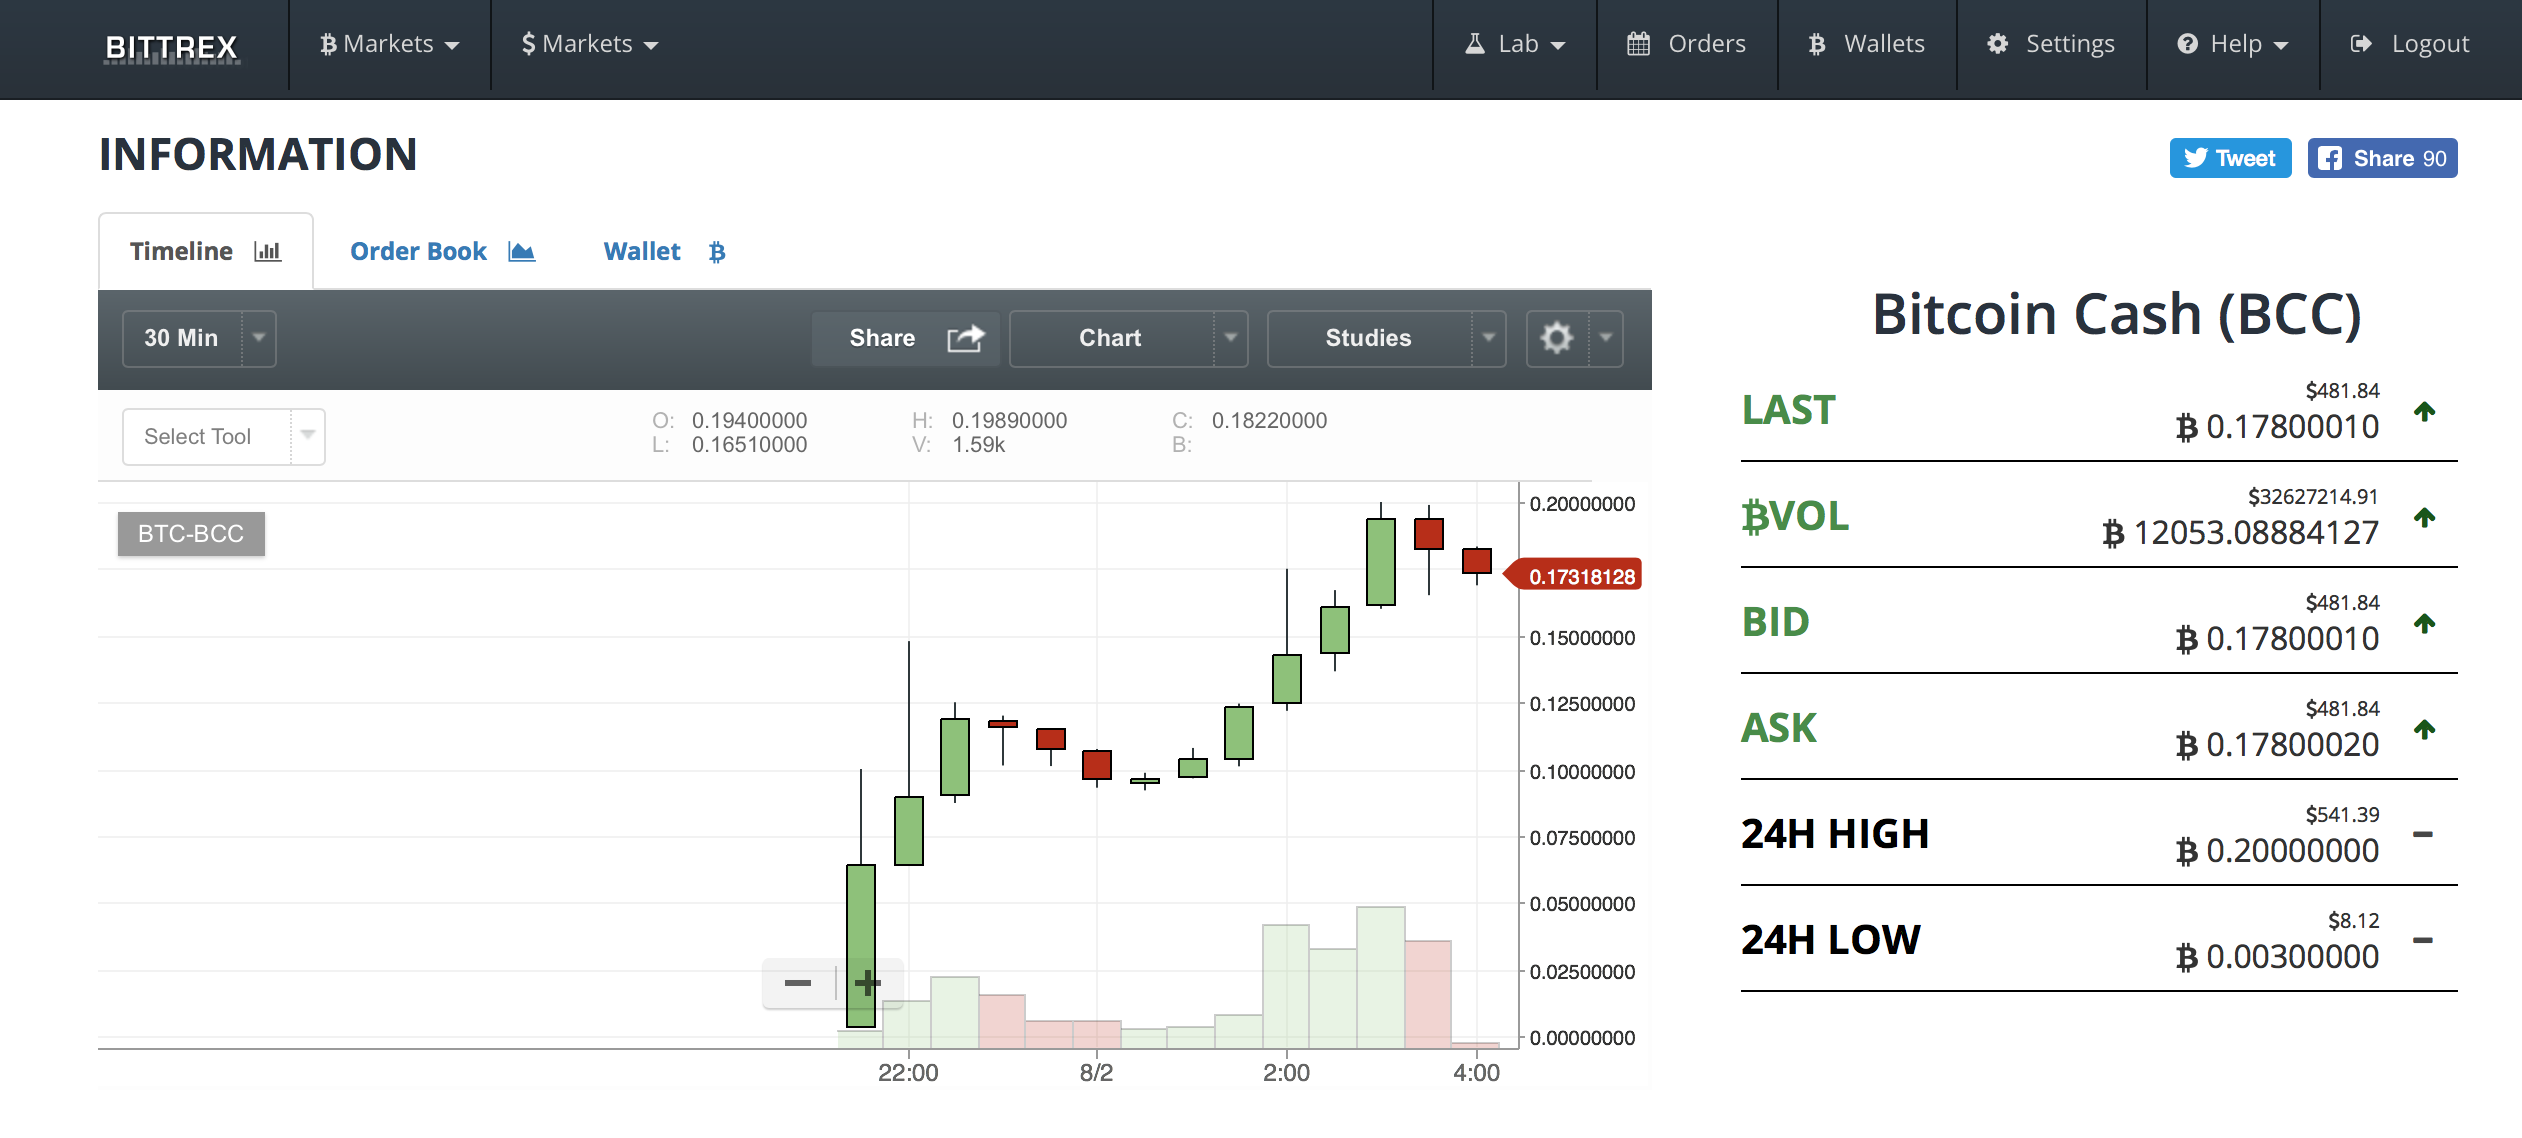This screenshot has width=2522, height=1138.
Task: Switch to the Order Book tab
Action: coord(442,251)
